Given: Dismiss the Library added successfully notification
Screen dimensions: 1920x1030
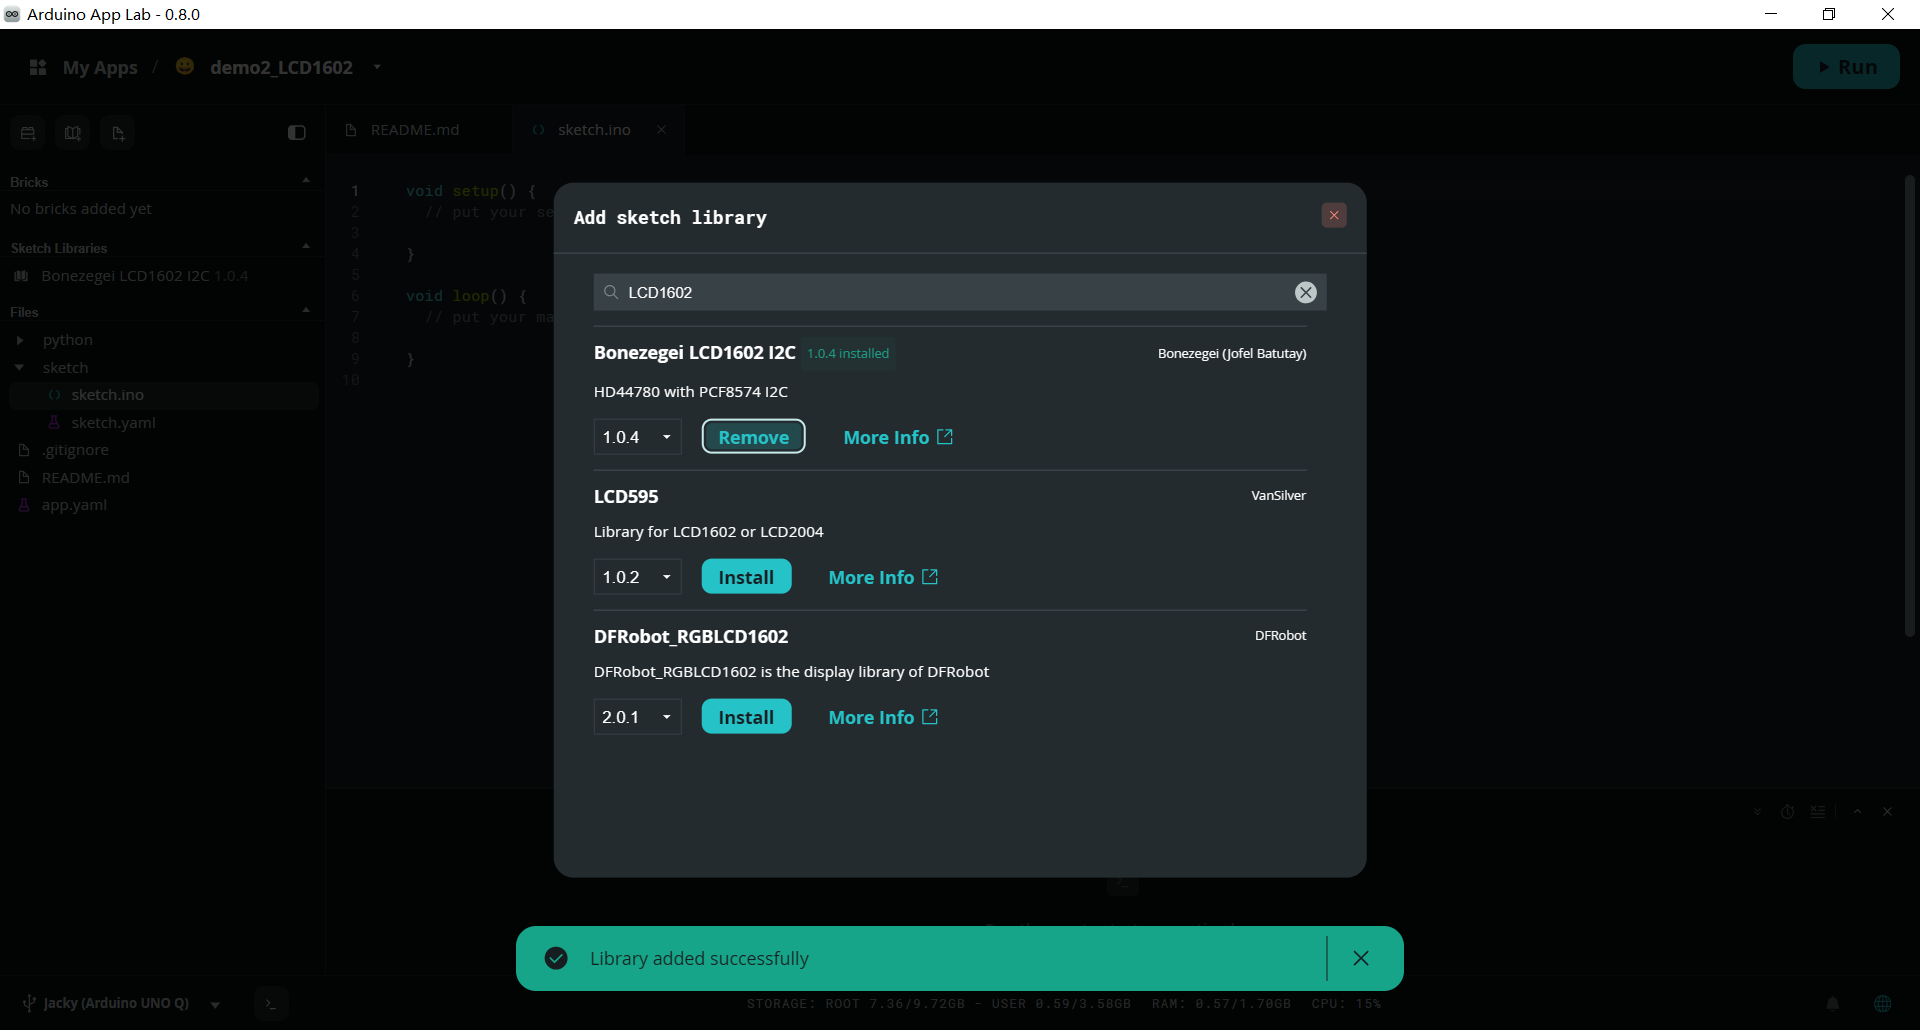Looking at the screenshot, I should (x=1360, y=958).
